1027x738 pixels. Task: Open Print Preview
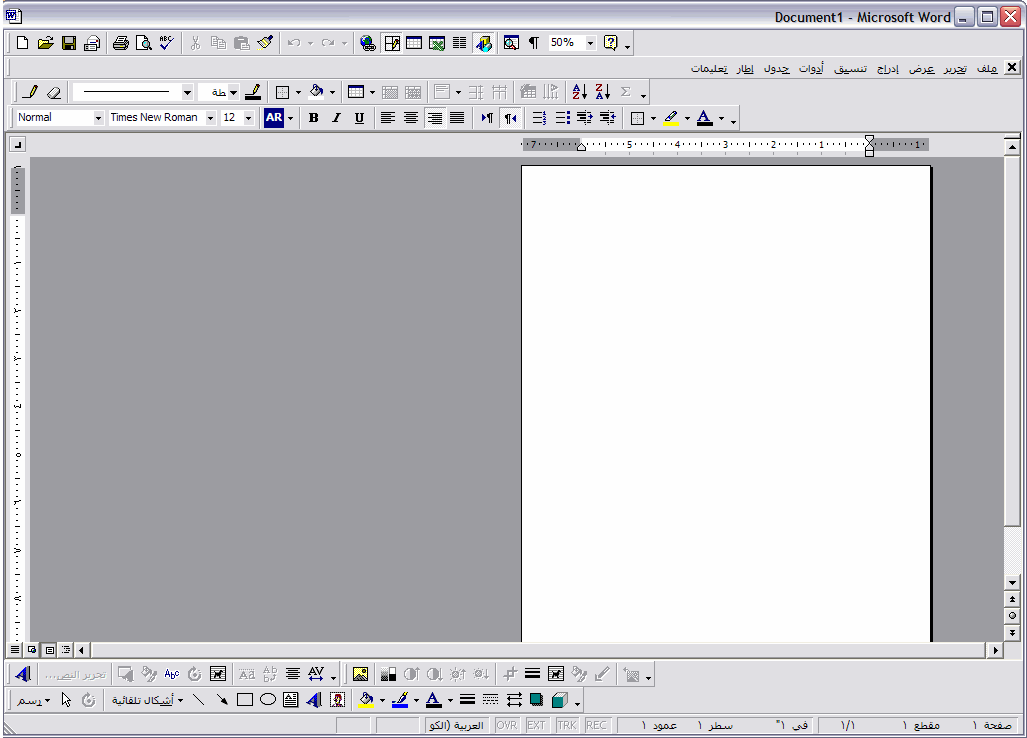[143, 43]
